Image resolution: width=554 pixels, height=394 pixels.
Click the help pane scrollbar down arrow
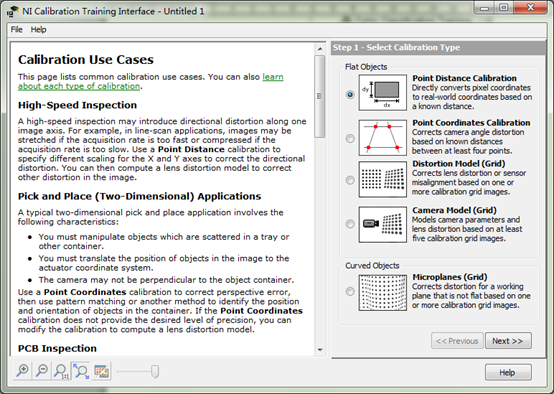pyautogui.click(x=320, y=350)
